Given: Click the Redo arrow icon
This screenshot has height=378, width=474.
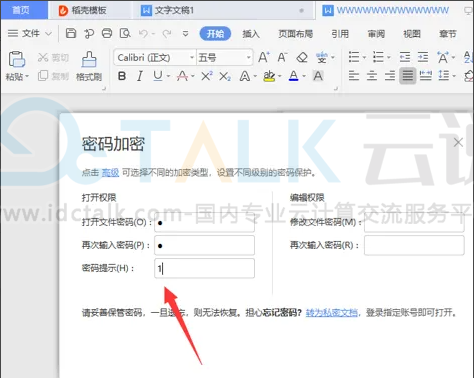Looking at the screenshot, I should (x=167, y=33).
